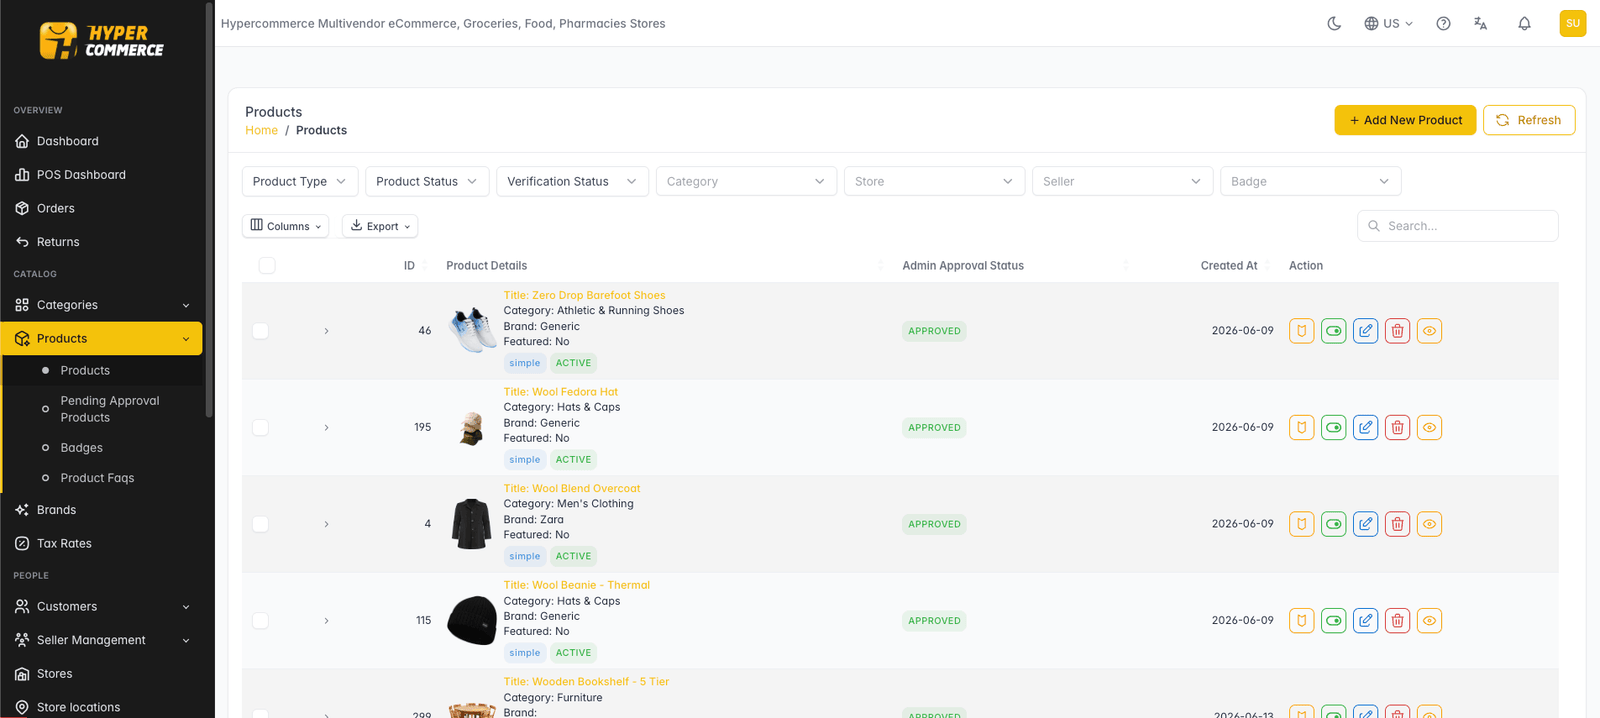Image resolution: width=1600 pixels, height=718 pixels.
Task: Open the language translate icon
Action: [x=1481, y=23]
